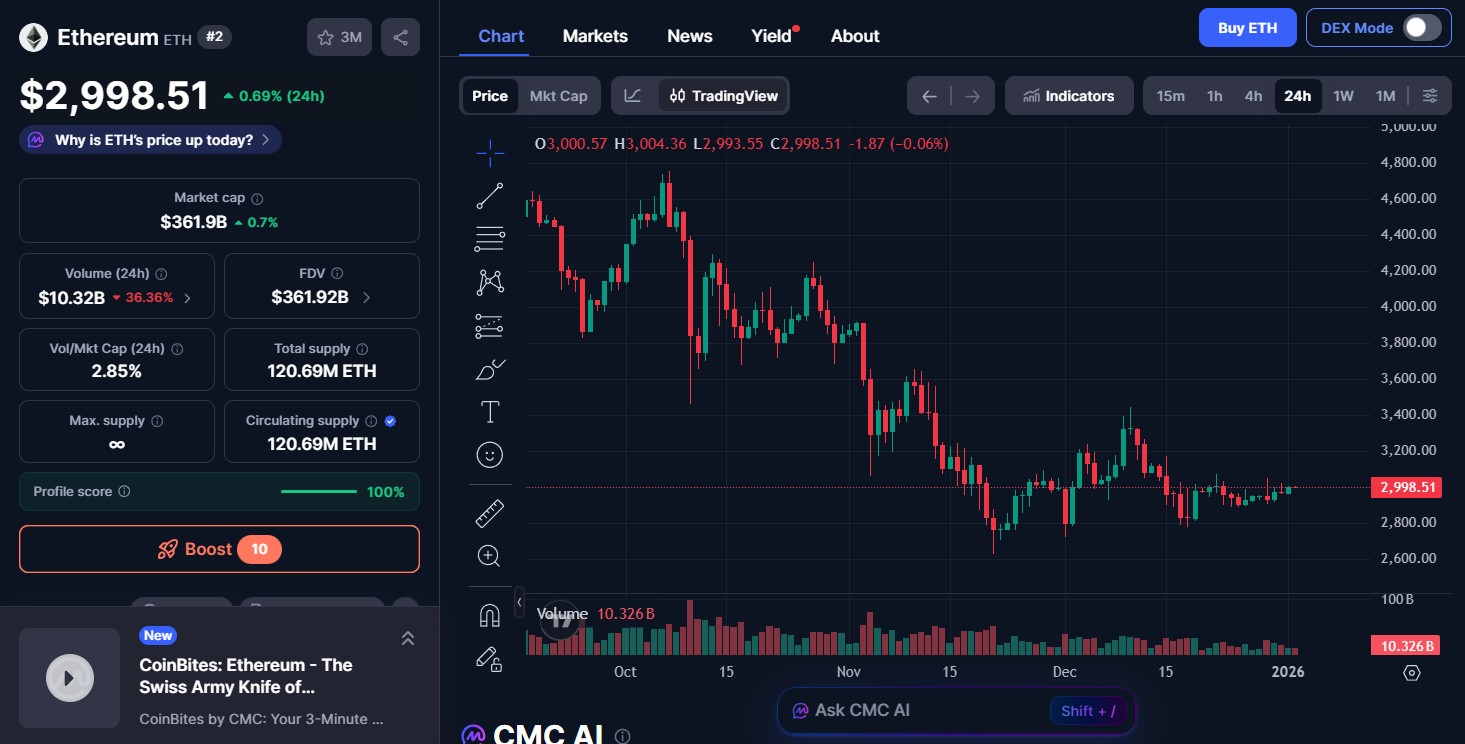The image size is (1465, 744).
Task: Collapse the CoinBites video panel
Action: click(407, 637)
